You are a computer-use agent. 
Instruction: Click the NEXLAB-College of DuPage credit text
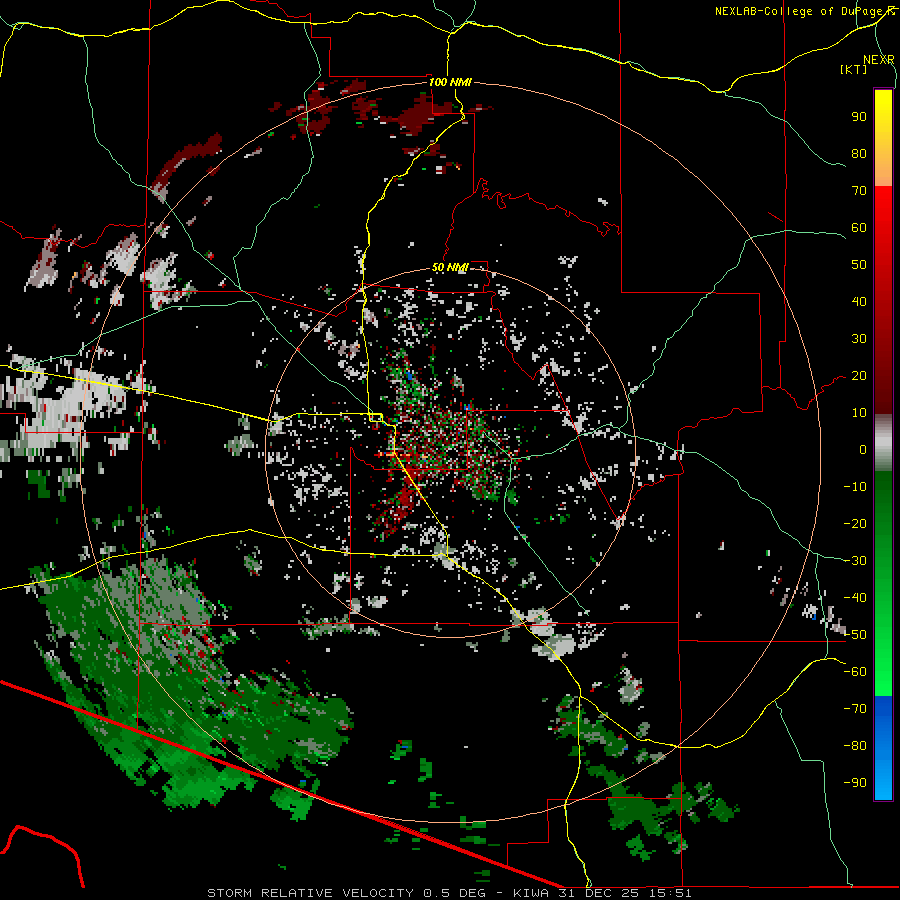point(804,11)
